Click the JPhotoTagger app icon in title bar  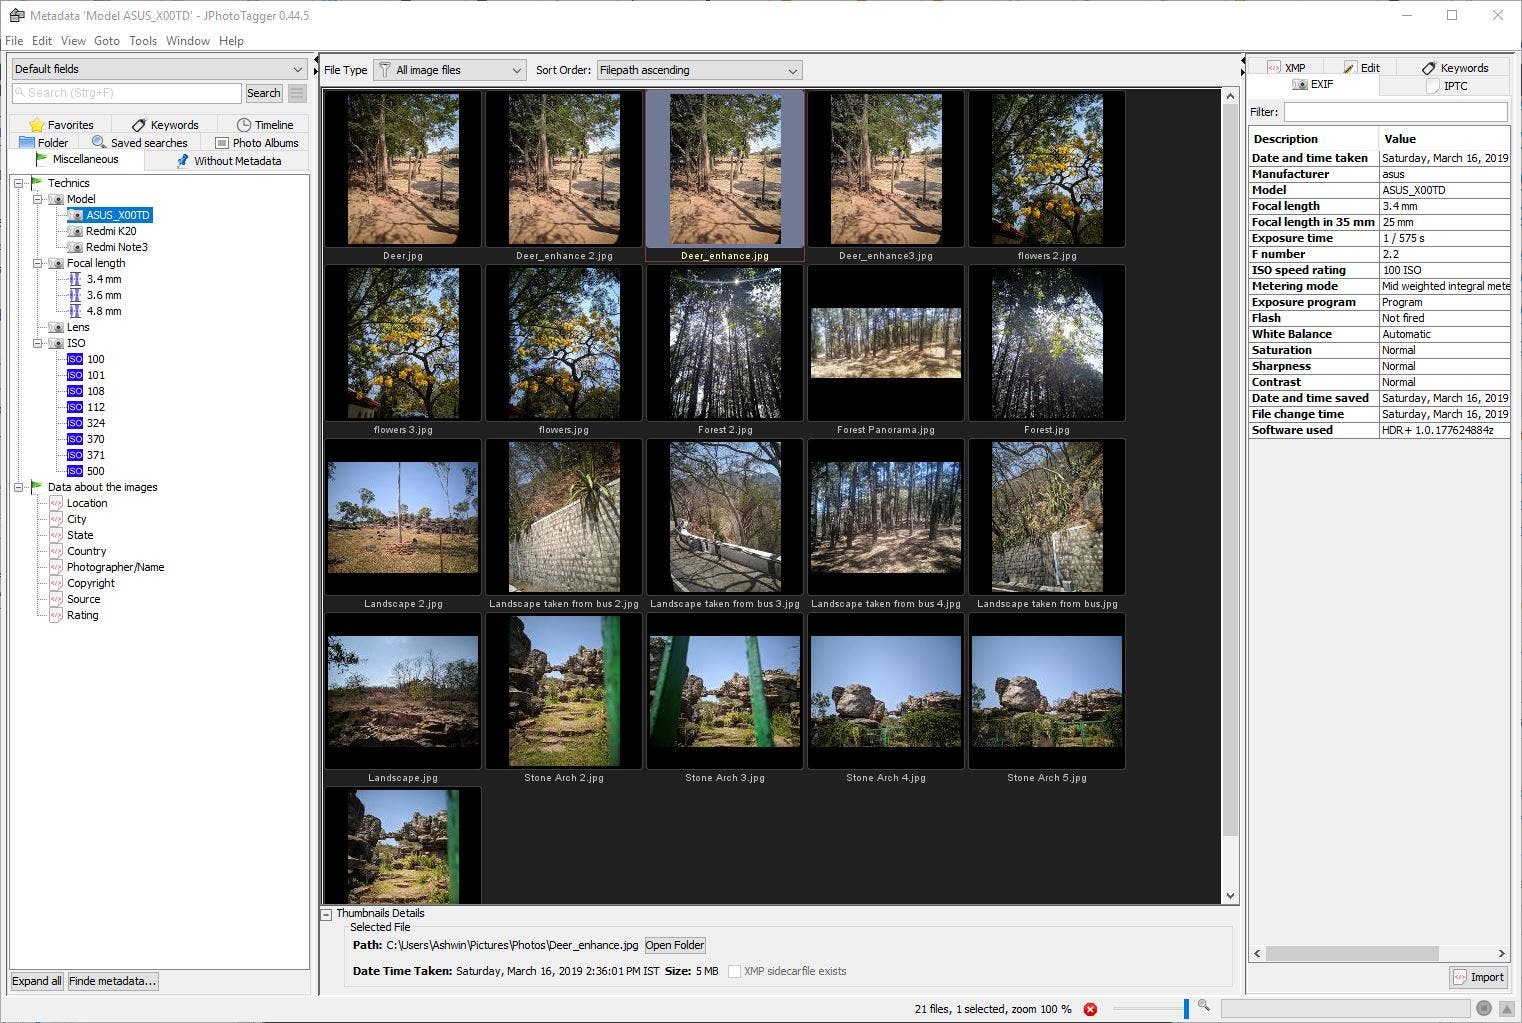point(16,15)
